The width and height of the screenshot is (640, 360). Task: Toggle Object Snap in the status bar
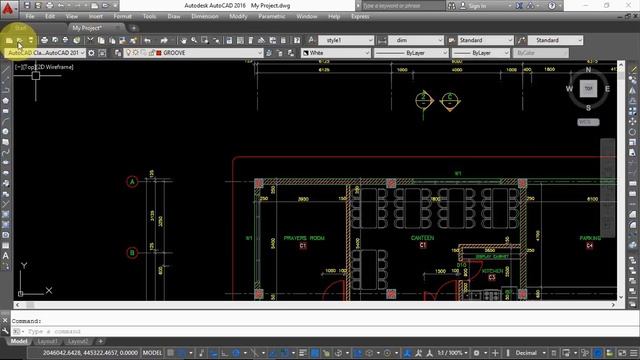[284, 353]
